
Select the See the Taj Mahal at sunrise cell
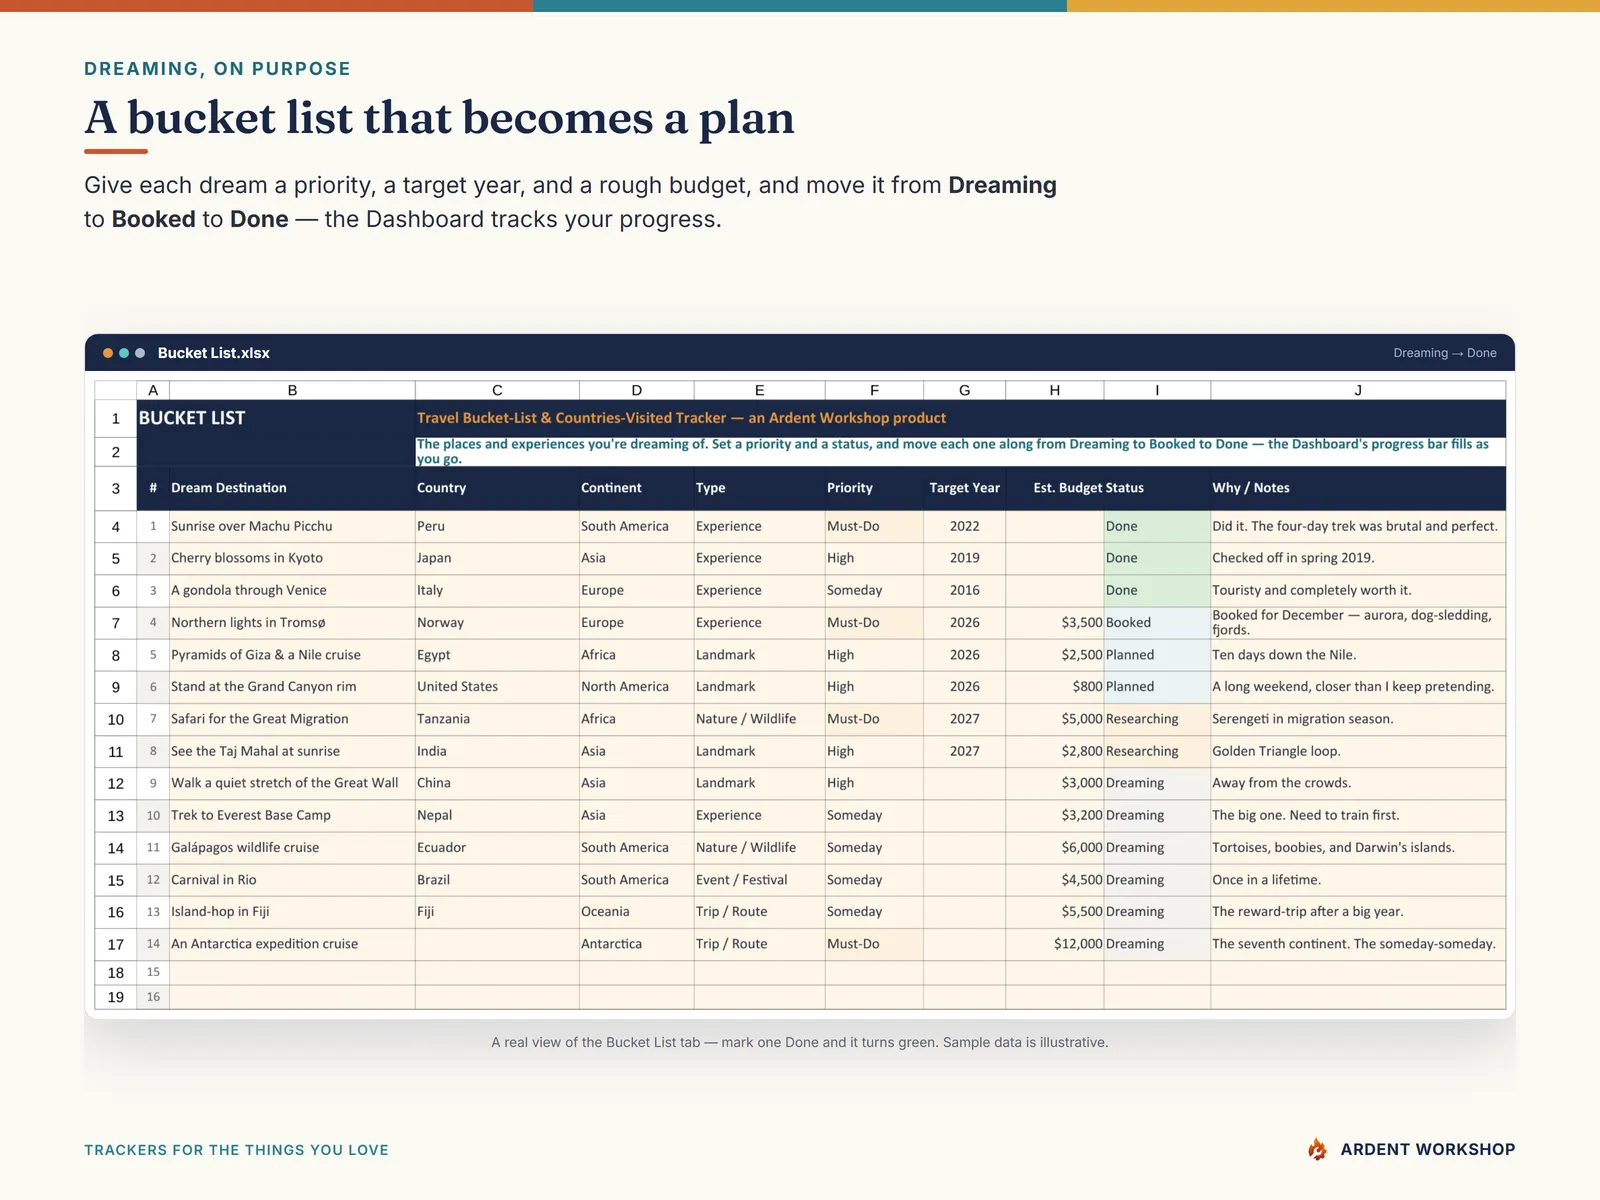point(292,751)
